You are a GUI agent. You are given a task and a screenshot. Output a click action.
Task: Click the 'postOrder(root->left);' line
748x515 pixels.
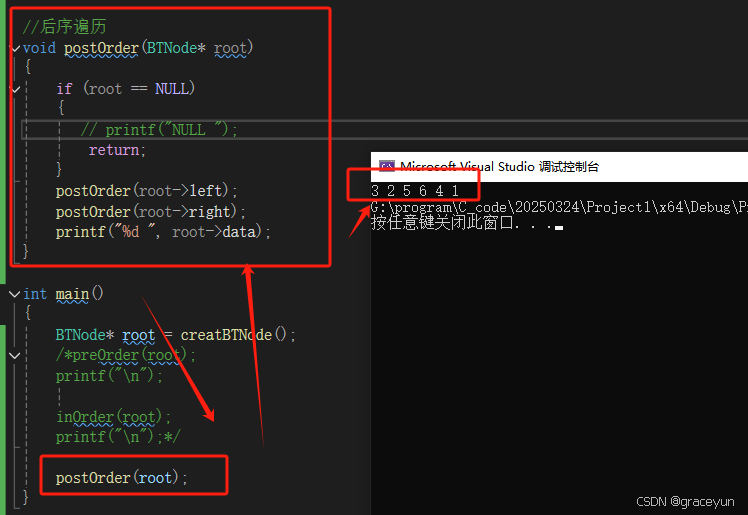146,191
